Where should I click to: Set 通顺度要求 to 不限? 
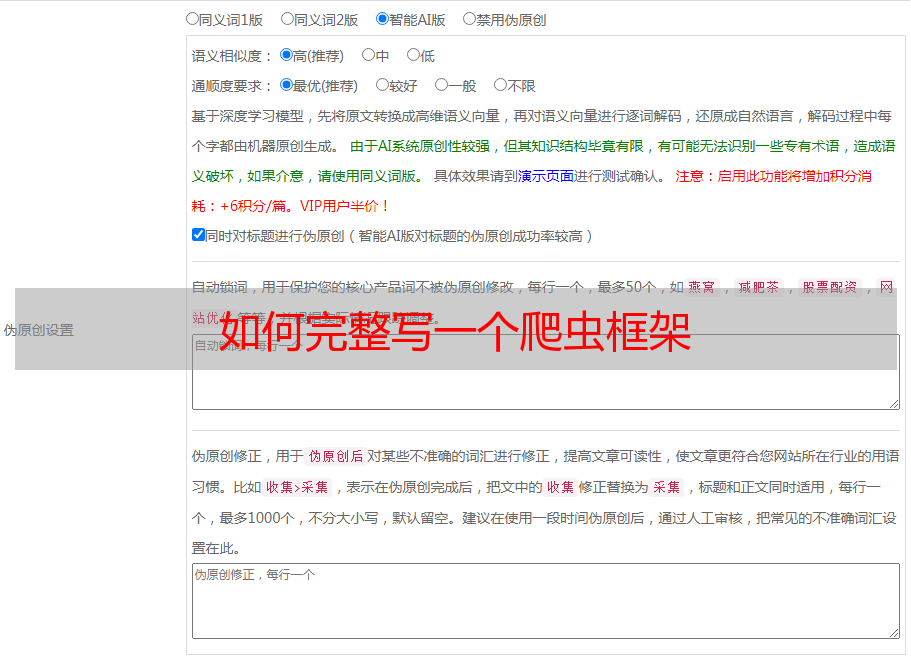click(x=500, y=85)
